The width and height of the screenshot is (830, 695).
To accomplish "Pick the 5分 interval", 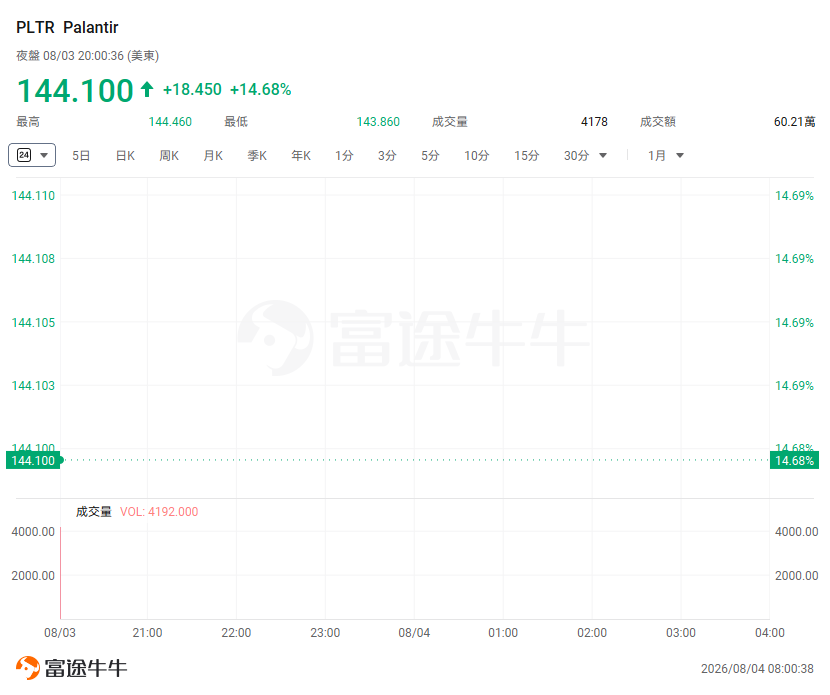I will pyautogui.click(x=430, y=156).
